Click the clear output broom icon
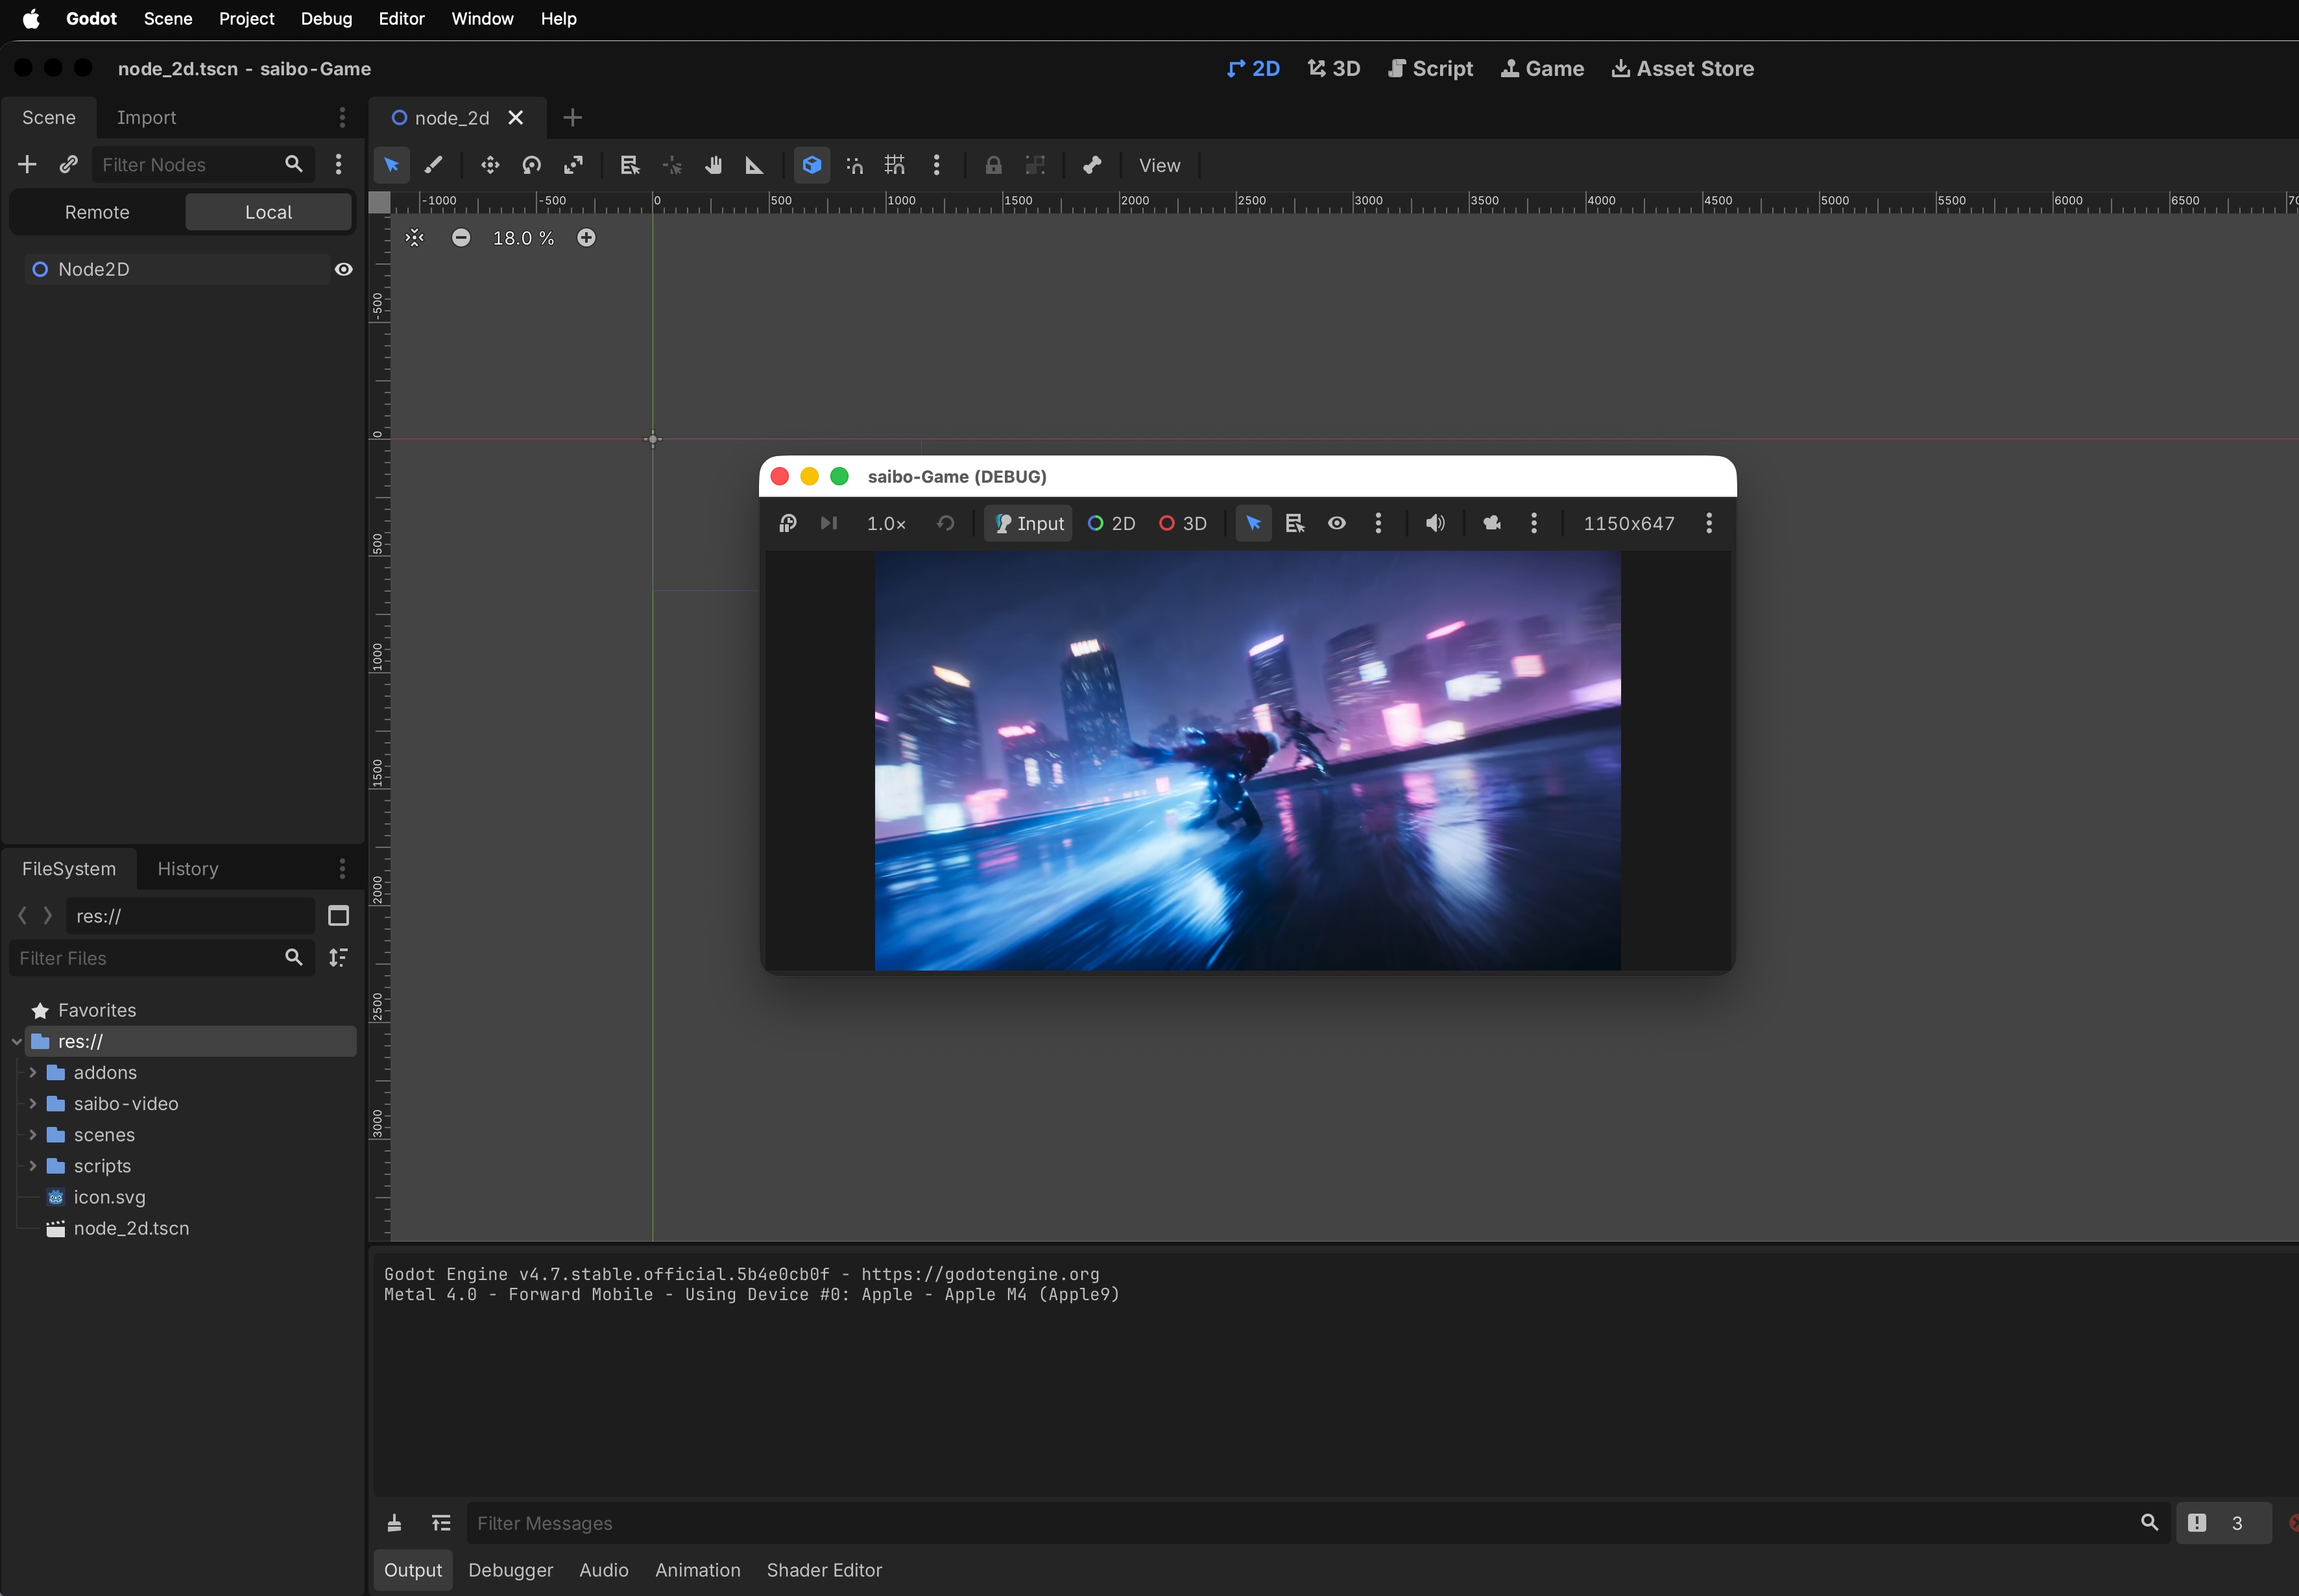This screenshot has width=2299, height=1596. point(394,1523)
